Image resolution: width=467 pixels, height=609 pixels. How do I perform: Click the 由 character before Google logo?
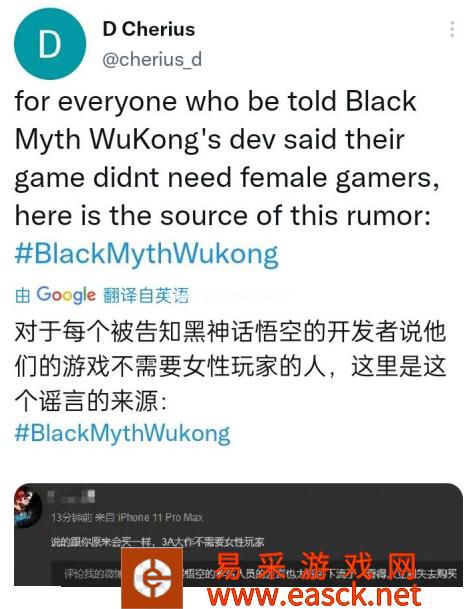click(x=23, y=296)
